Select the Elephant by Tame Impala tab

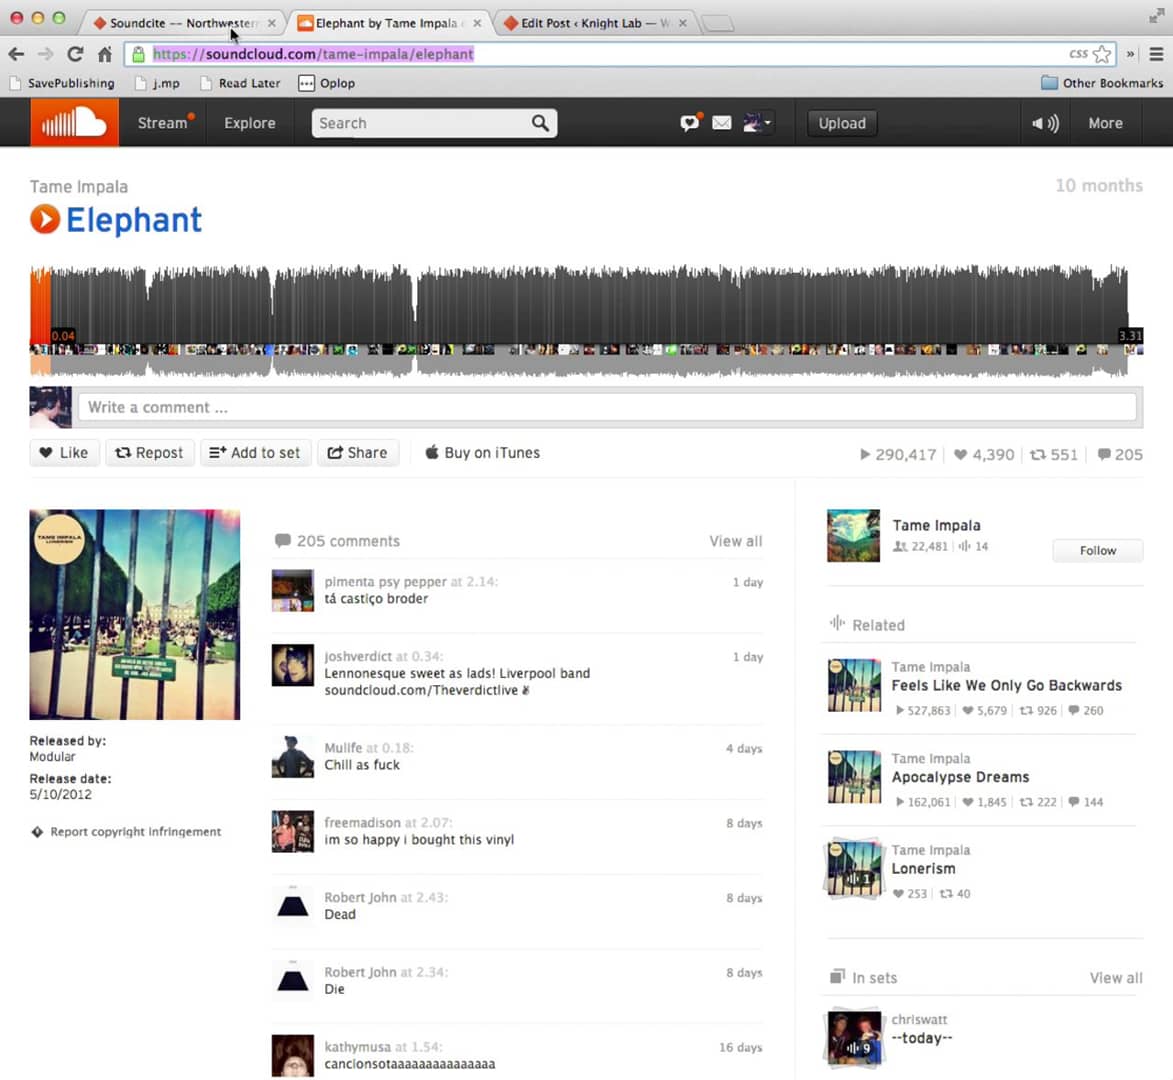(388, 23)
